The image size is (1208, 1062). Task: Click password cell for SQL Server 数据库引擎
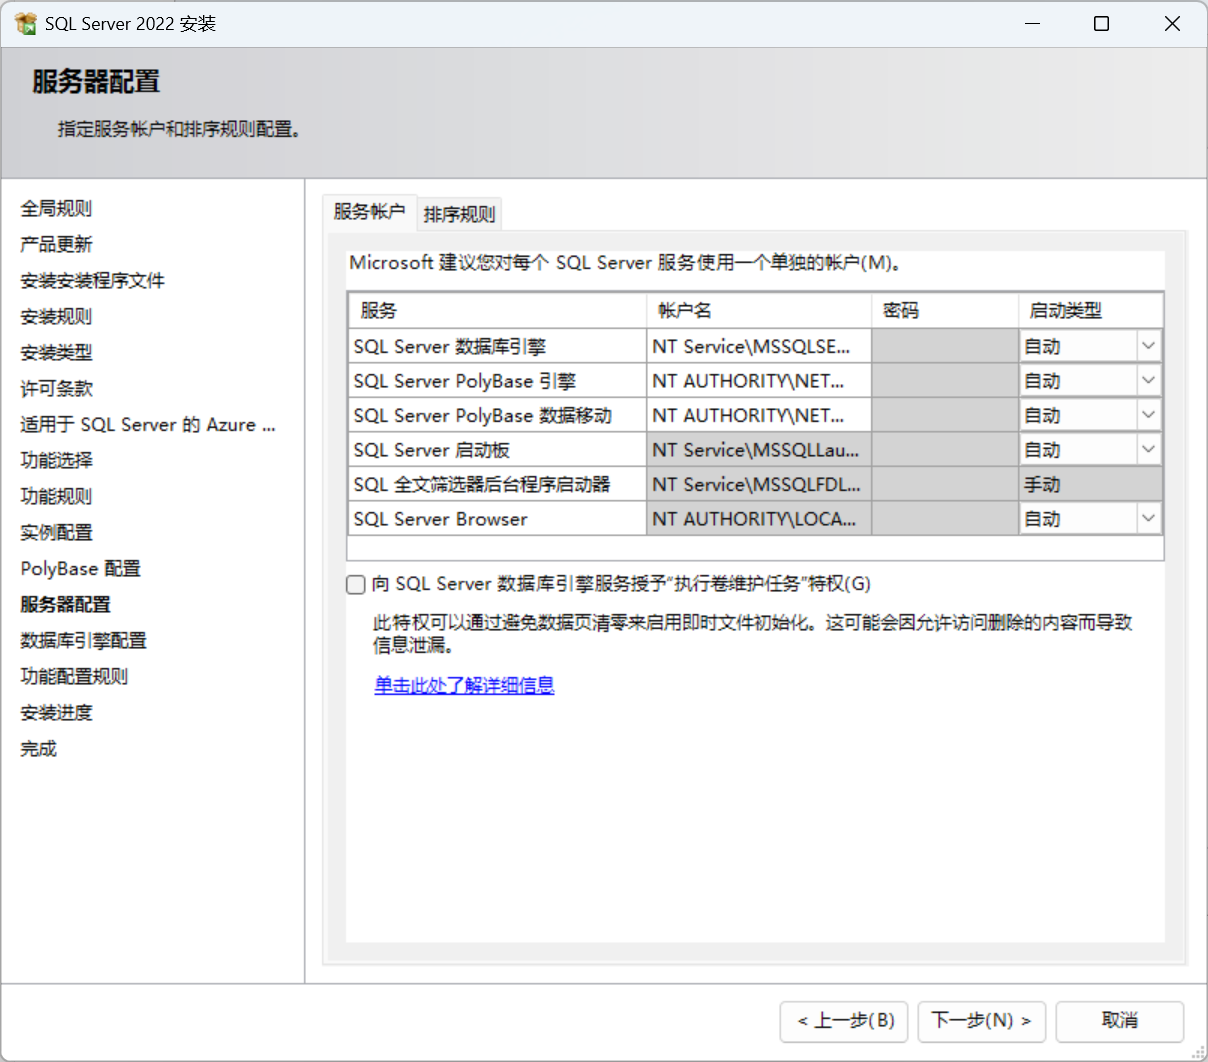click(945, 346)
